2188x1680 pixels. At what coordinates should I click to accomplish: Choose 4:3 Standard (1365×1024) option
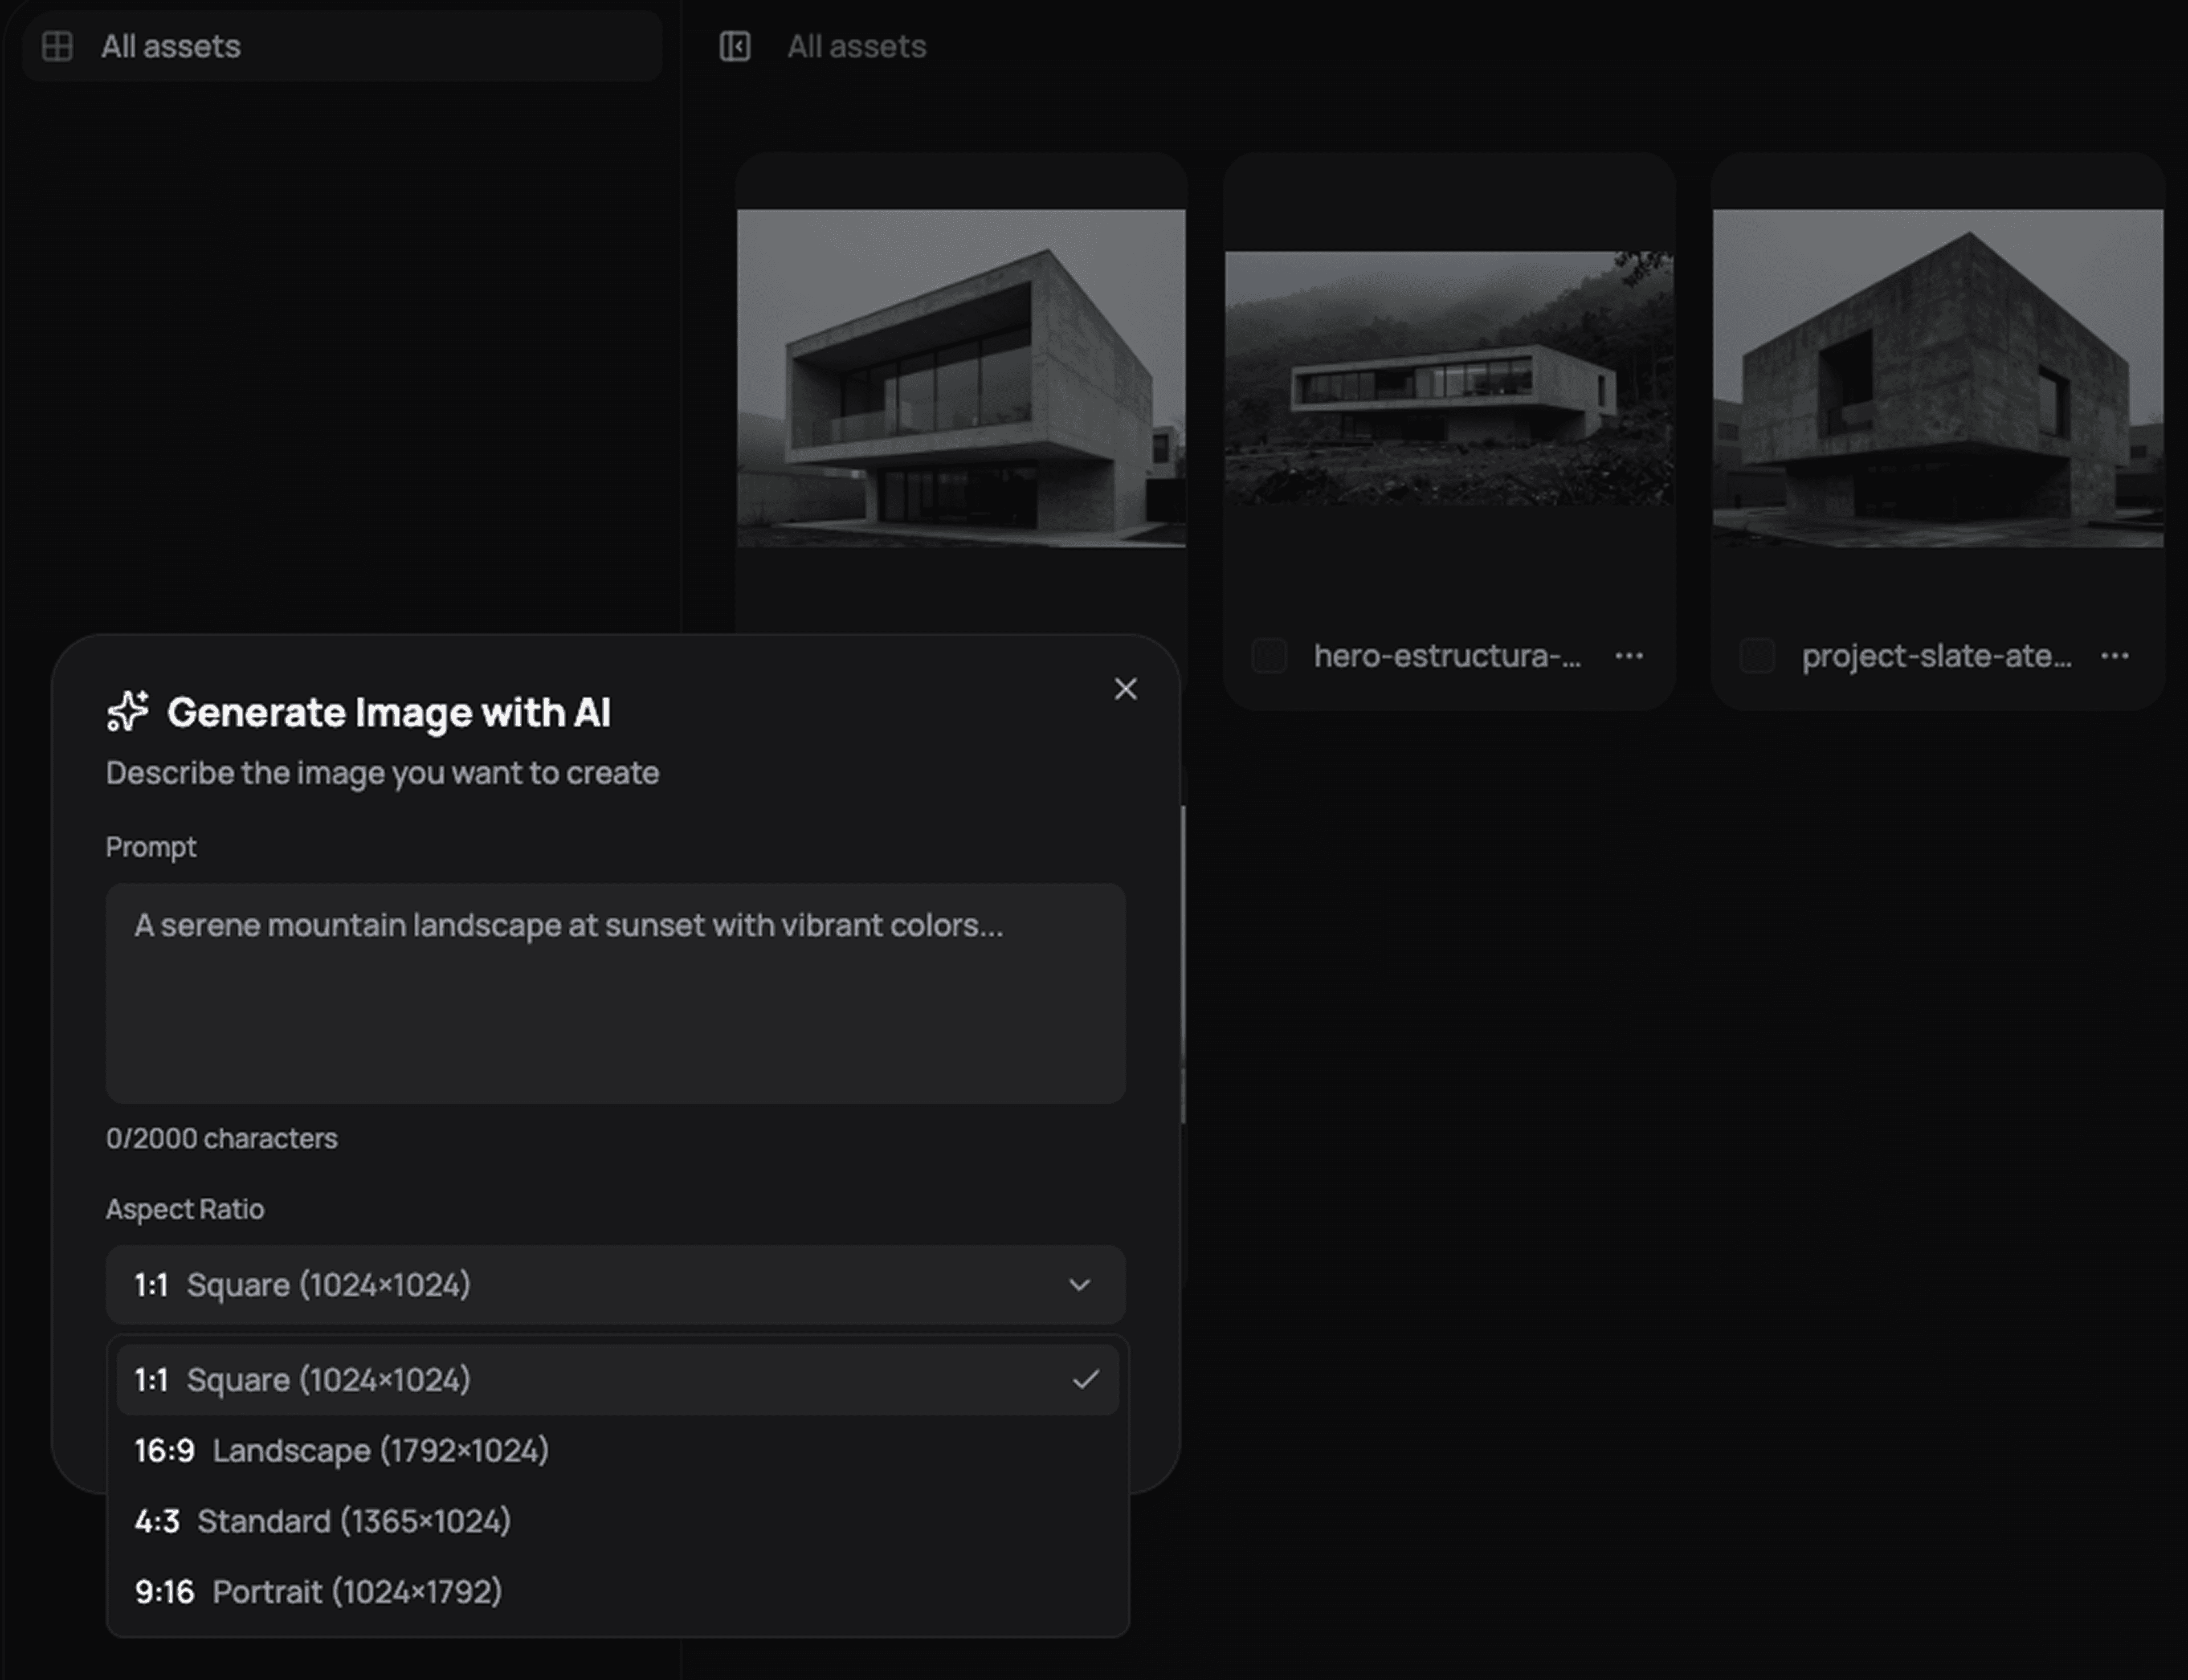click(322, 1522)
